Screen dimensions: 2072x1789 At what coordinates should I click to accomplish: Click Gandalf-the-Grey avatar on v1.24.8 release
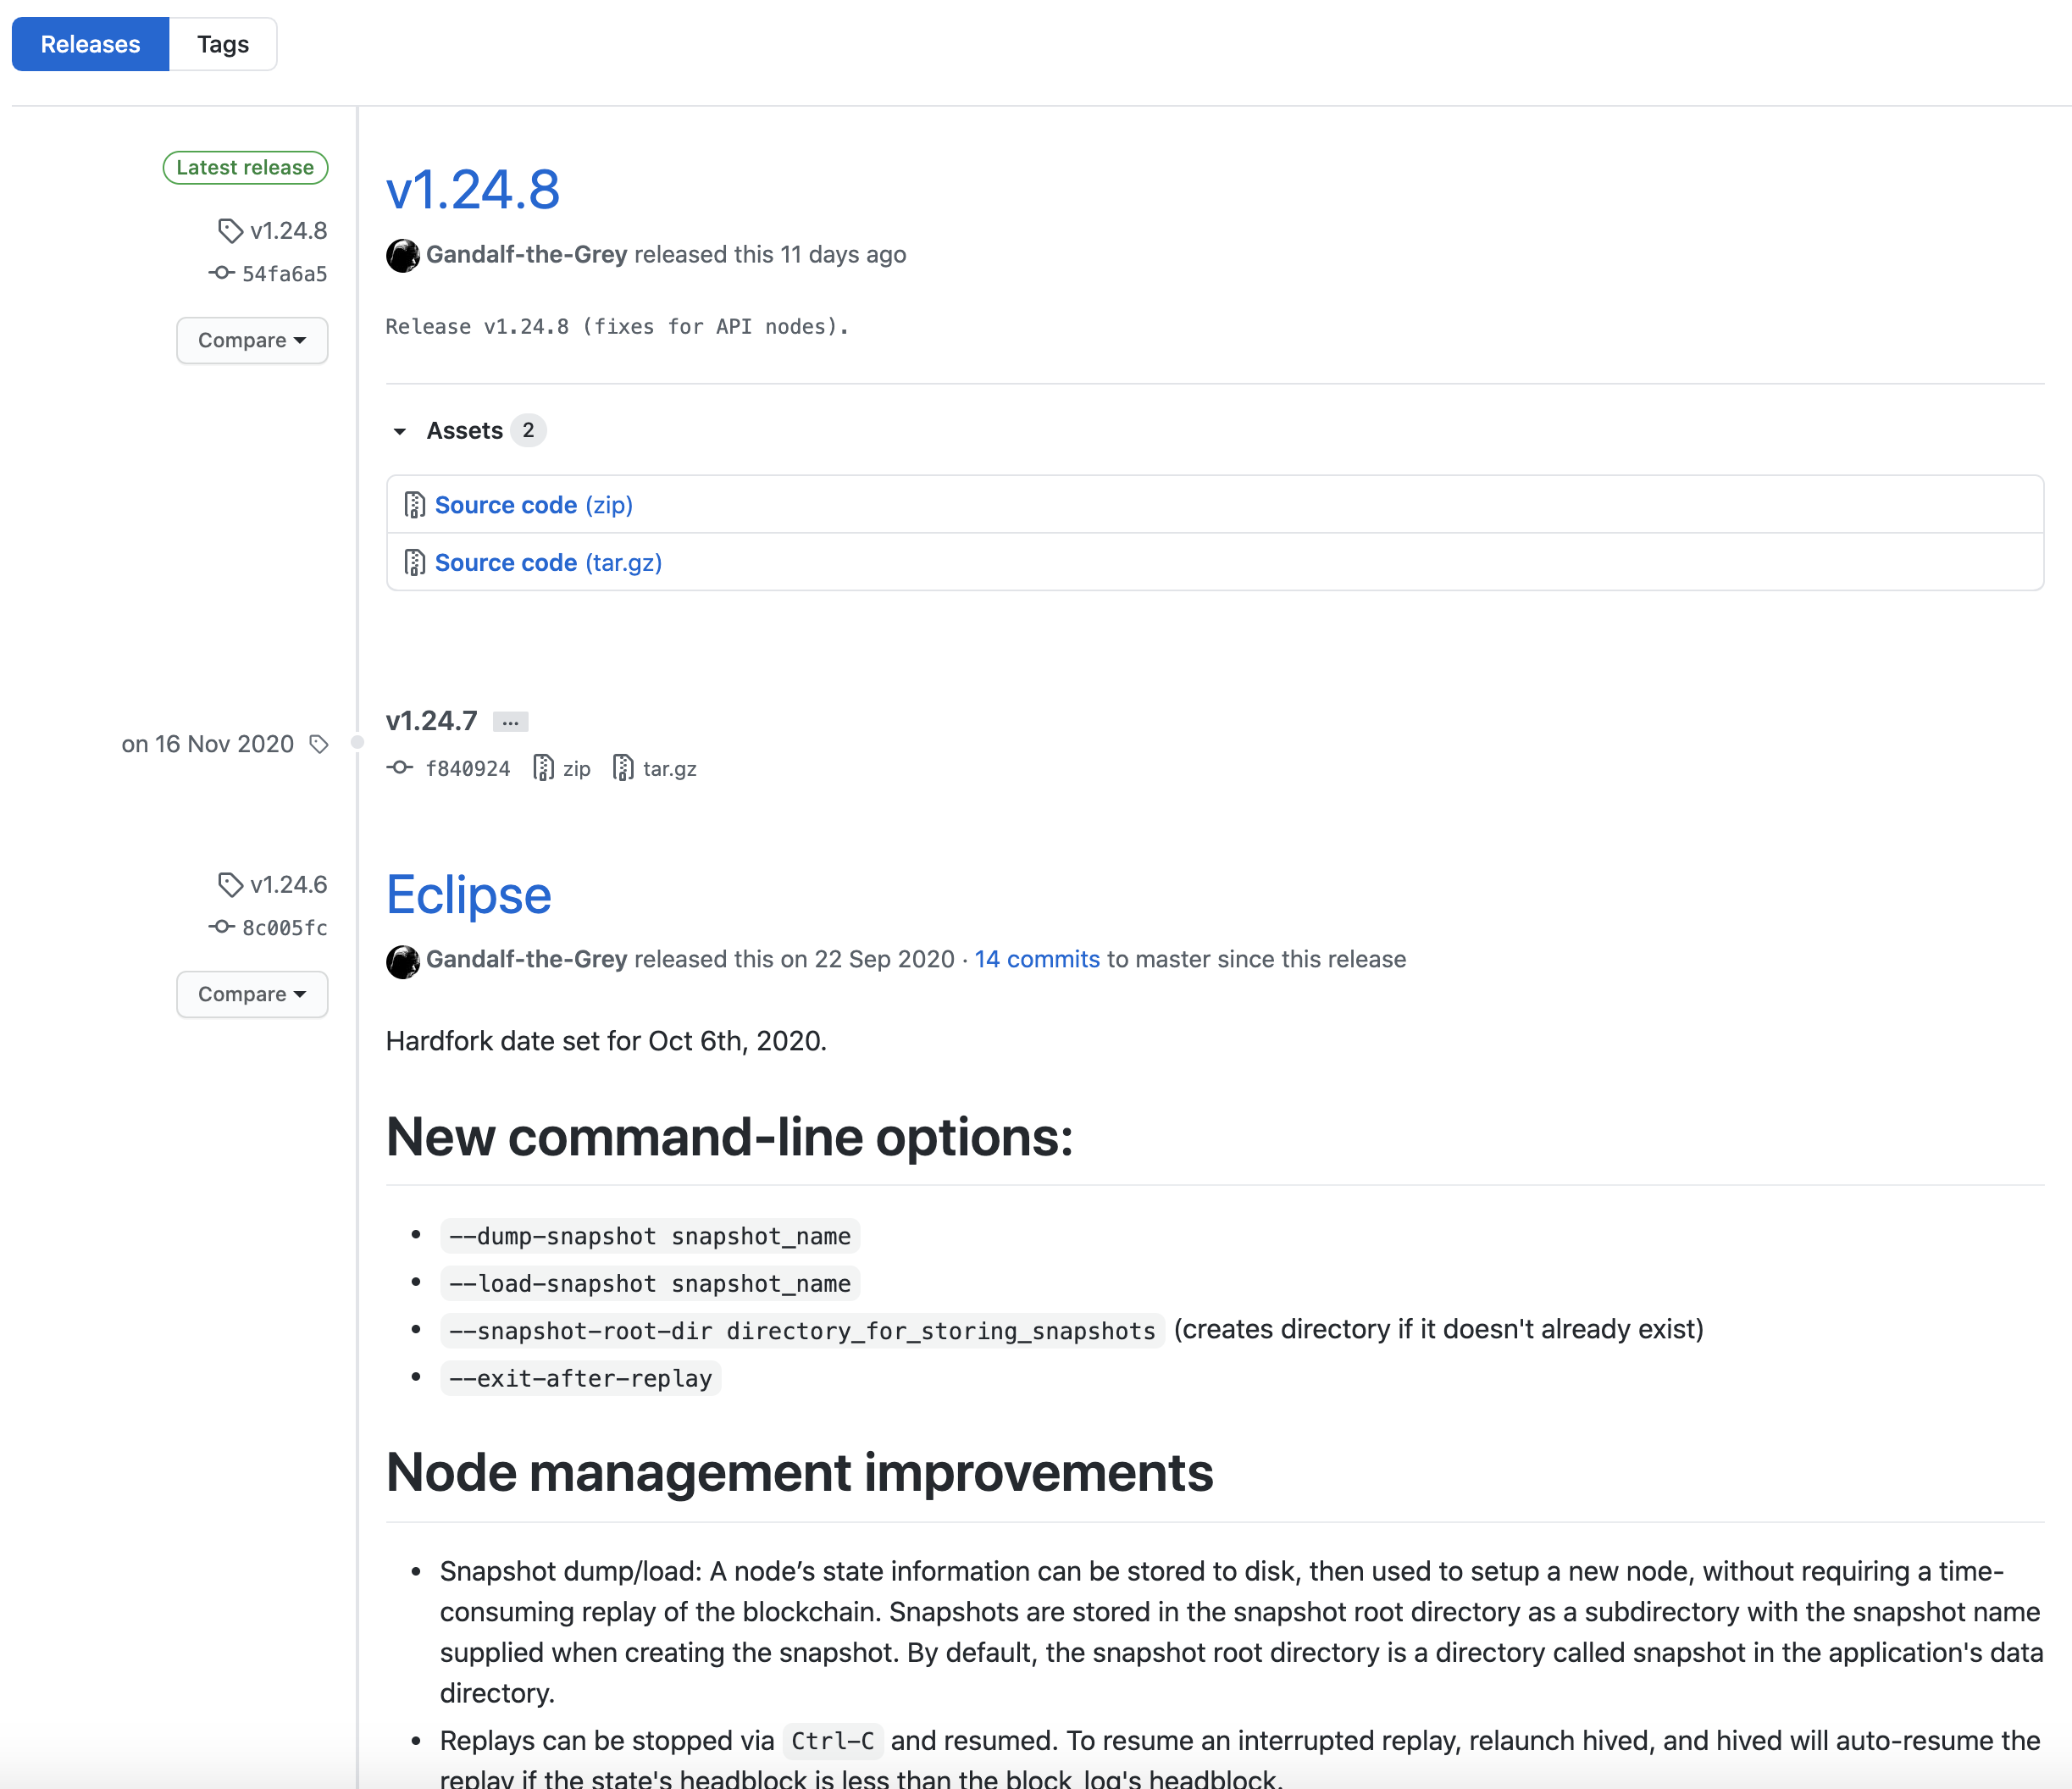(403, 255)
